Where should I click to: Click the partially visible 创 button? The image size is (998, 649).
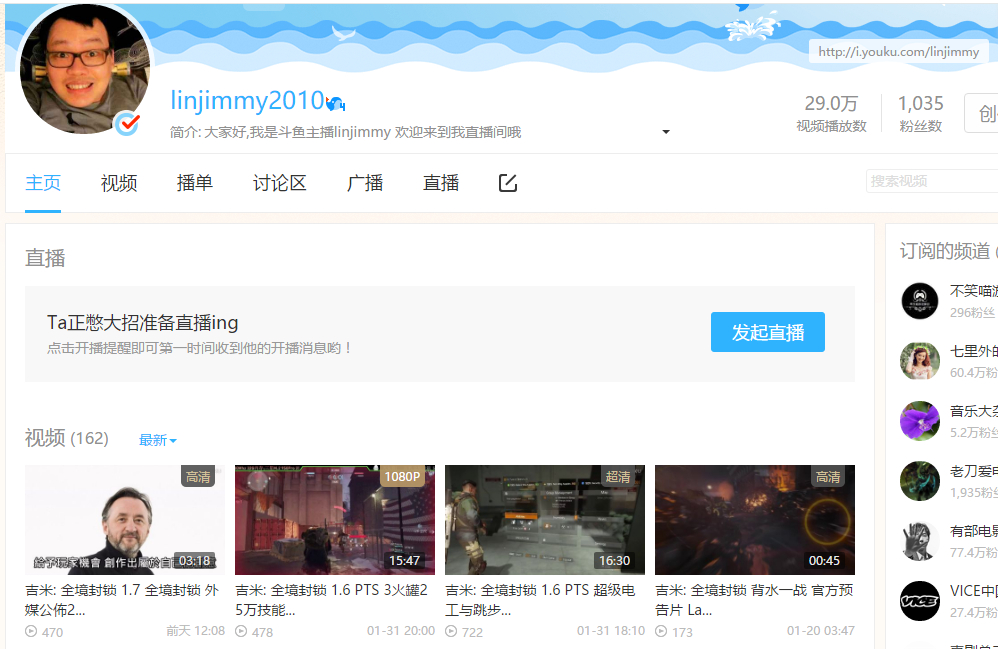pos(981,113)
